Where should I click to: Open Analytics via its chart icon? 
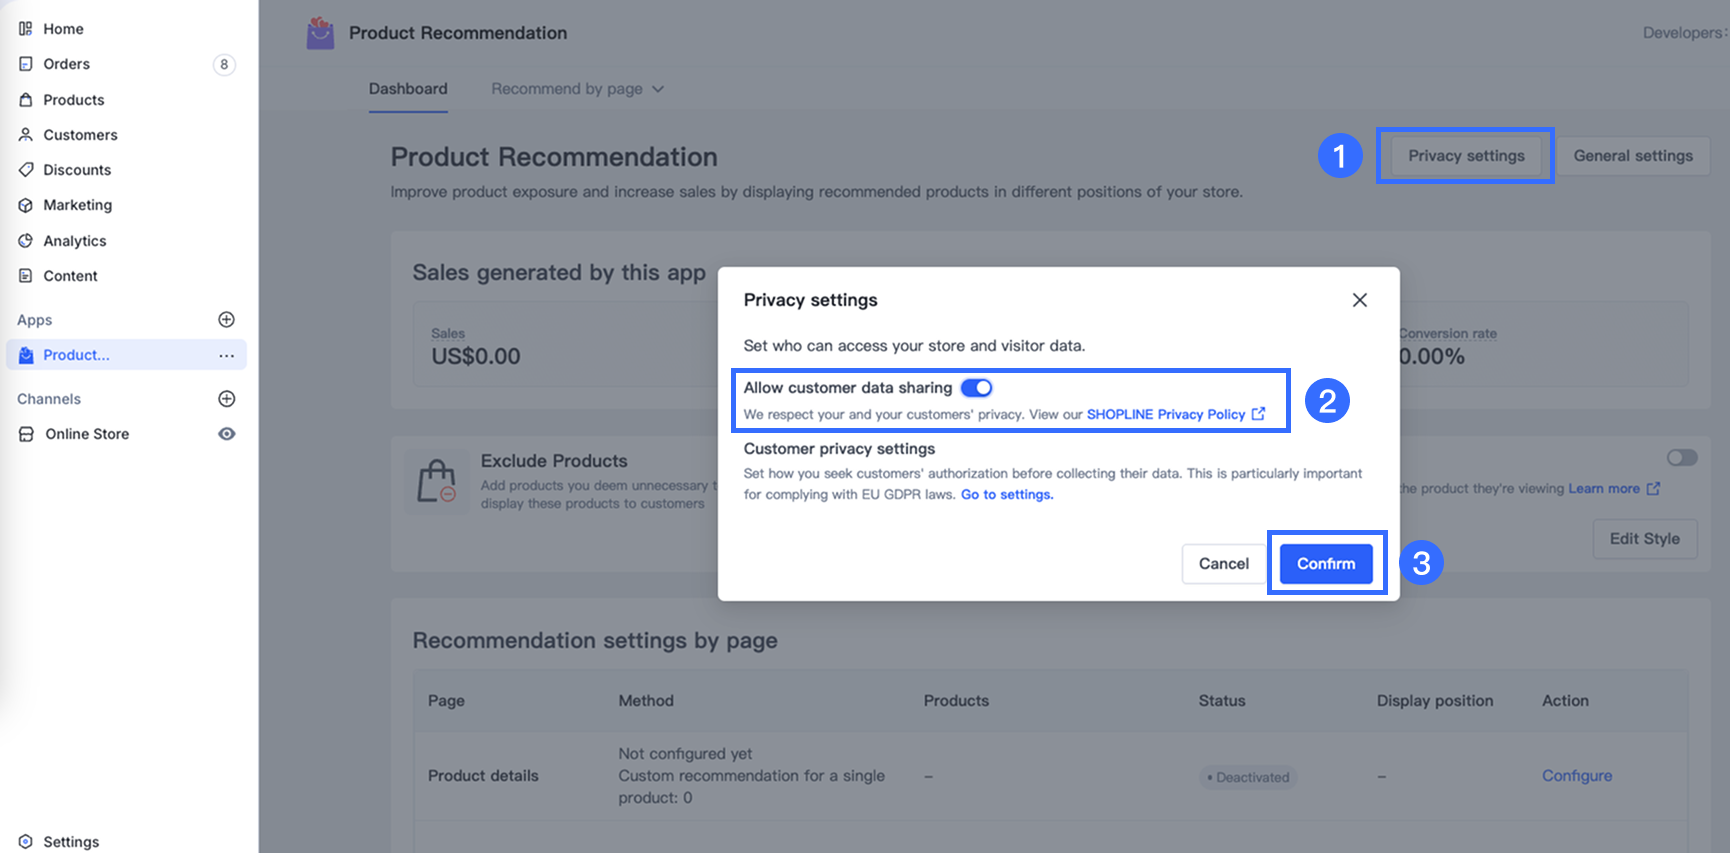(x=26, y=241)
